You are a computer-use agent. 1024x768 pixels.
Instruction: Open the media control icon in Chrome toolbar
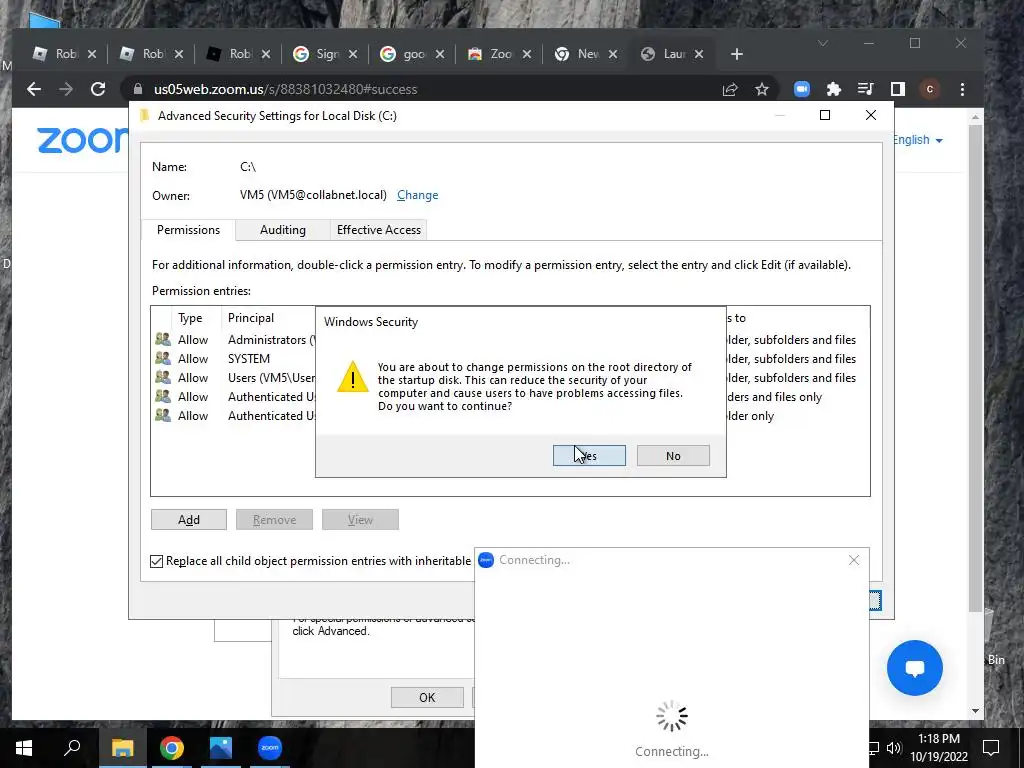point(865,89)
